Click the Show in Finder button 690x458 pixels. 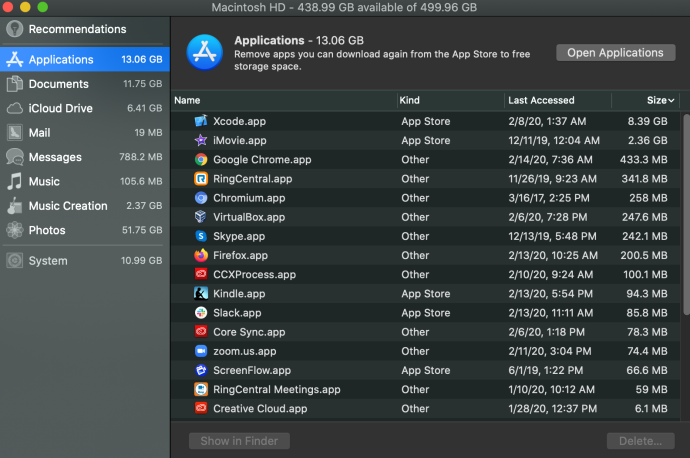click(239, 441)
